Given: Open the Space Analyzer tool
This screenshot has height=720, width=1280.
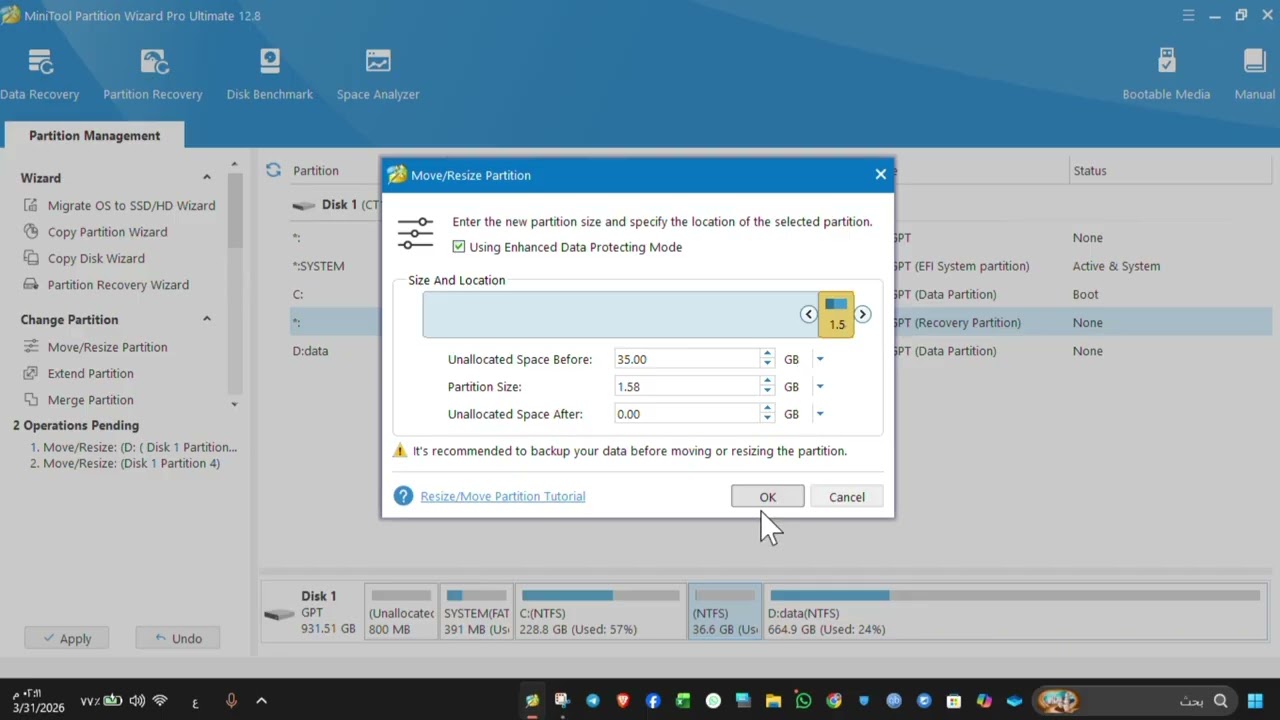Looking at the screenshot, I should pyautogui.click(x=378, y=75).
